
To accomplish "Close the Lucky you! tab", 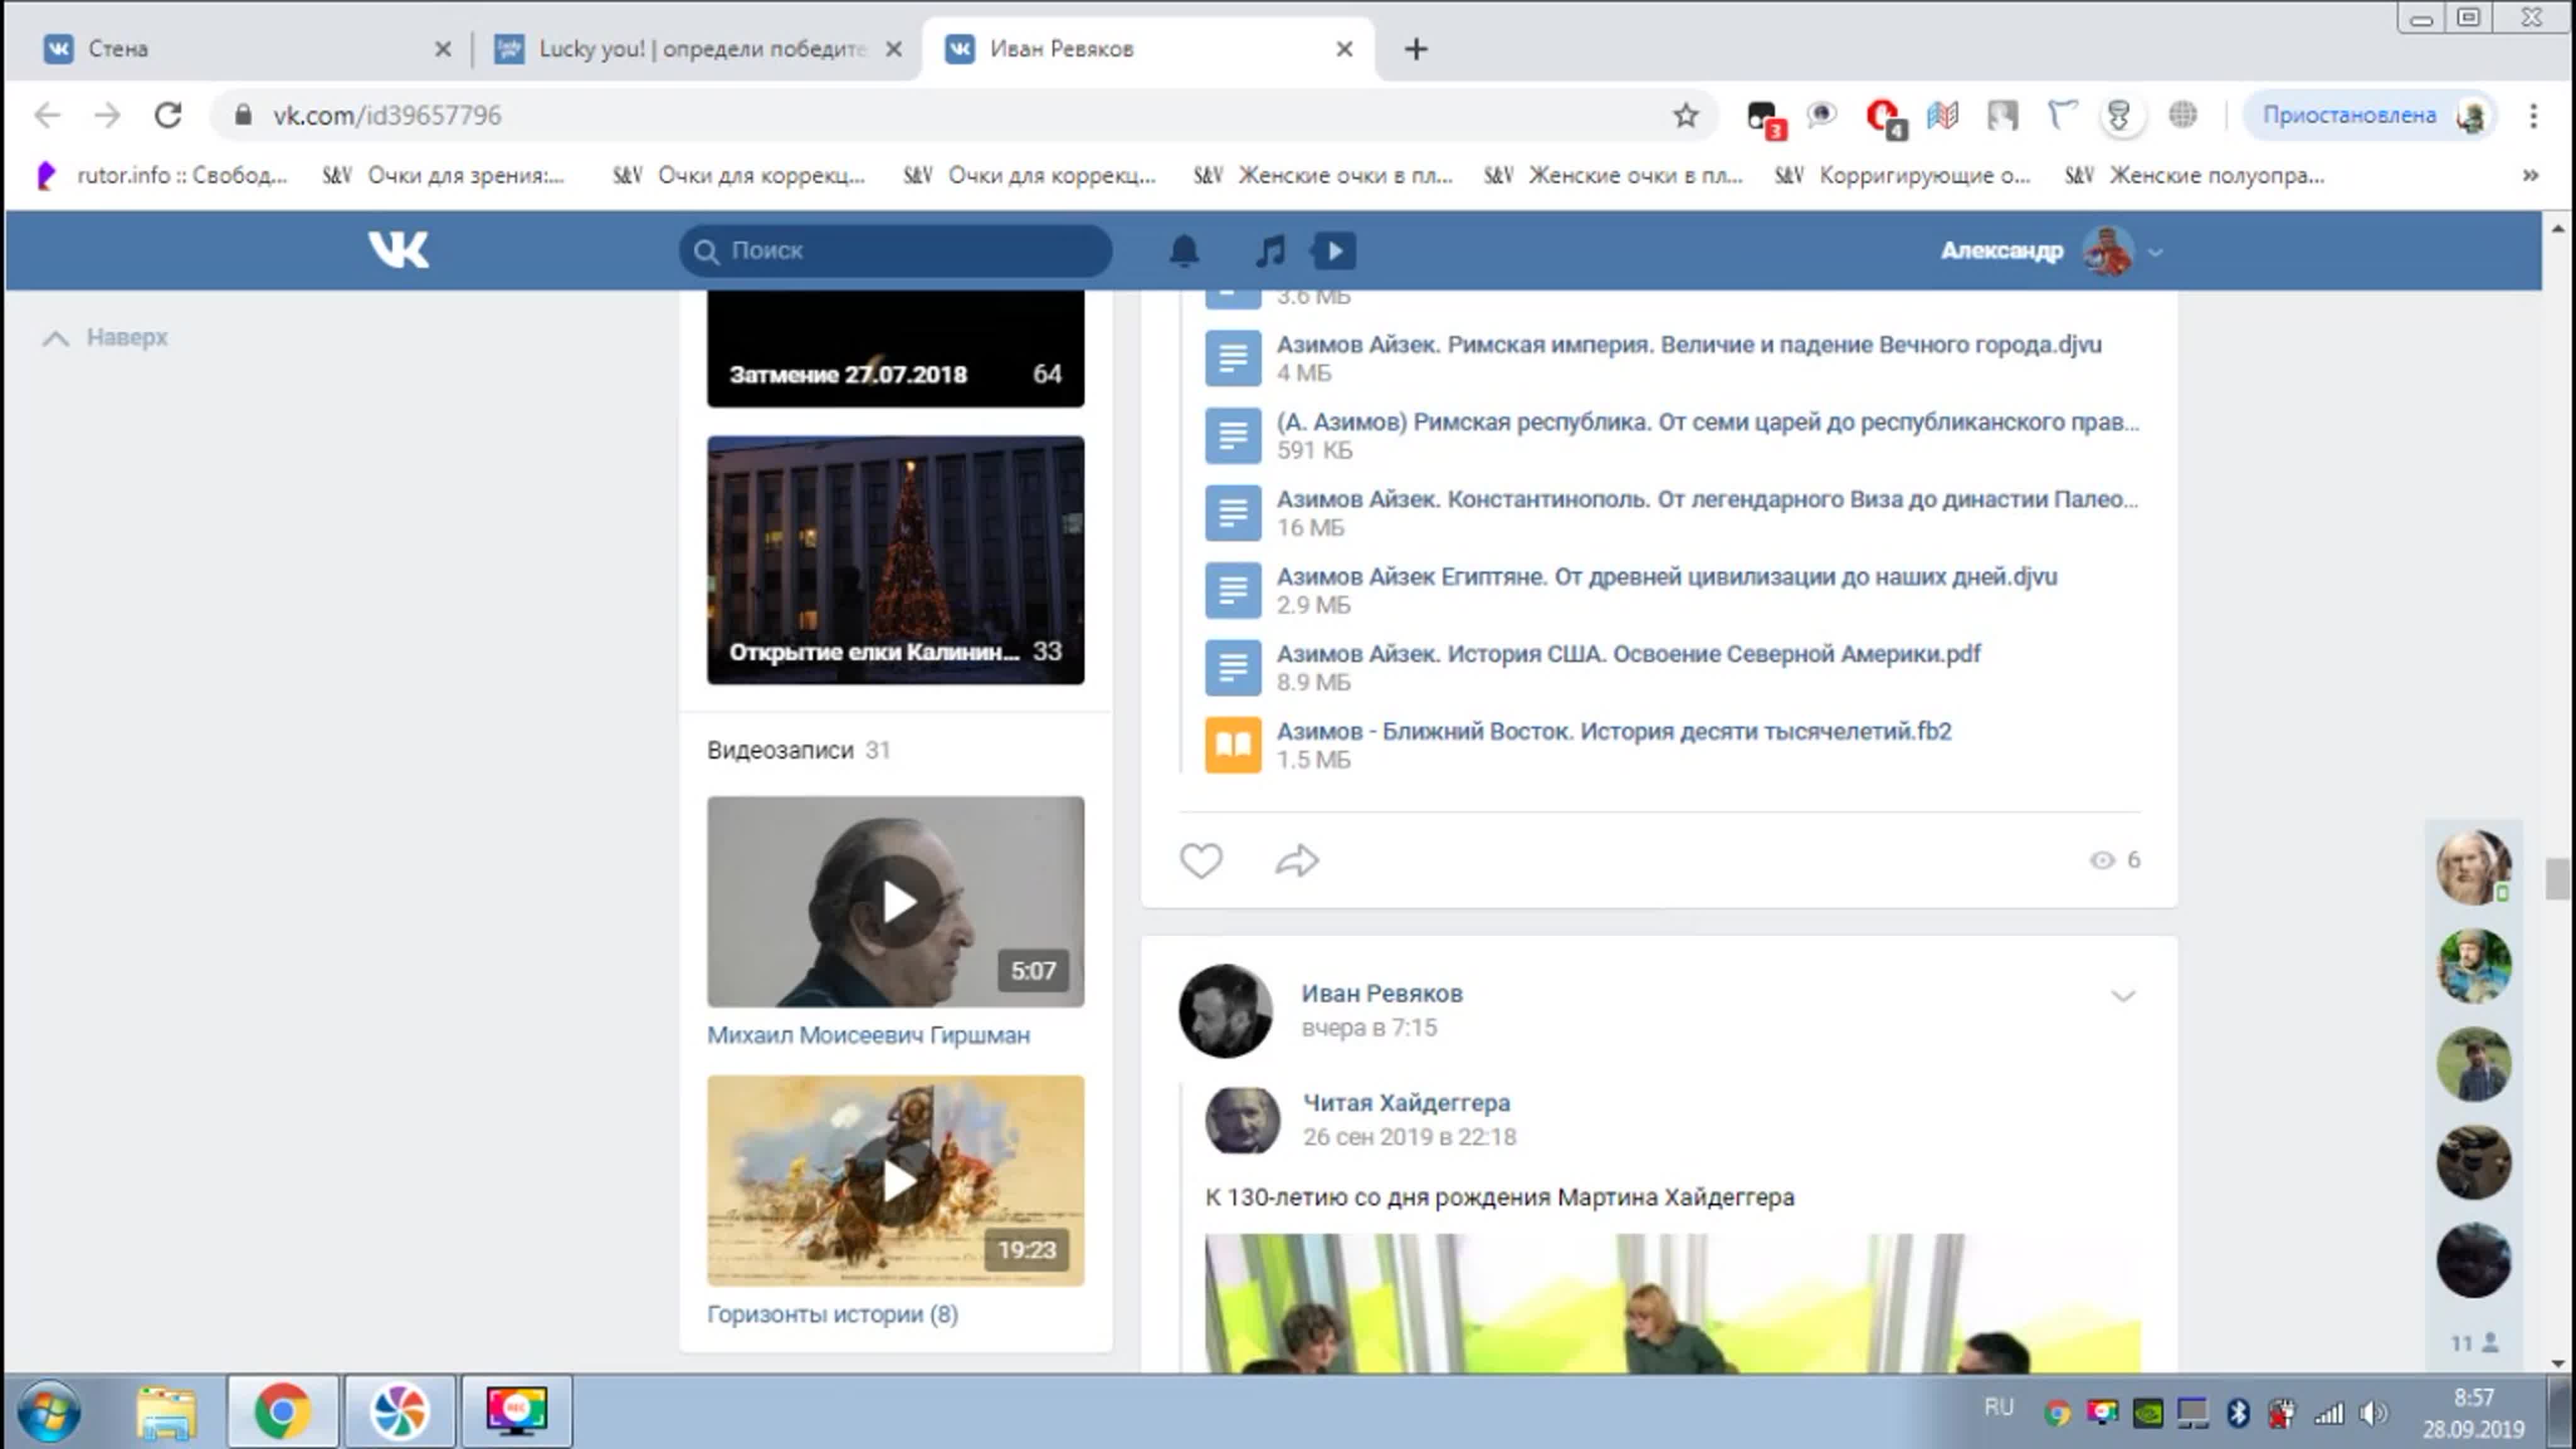I will 894,49.
